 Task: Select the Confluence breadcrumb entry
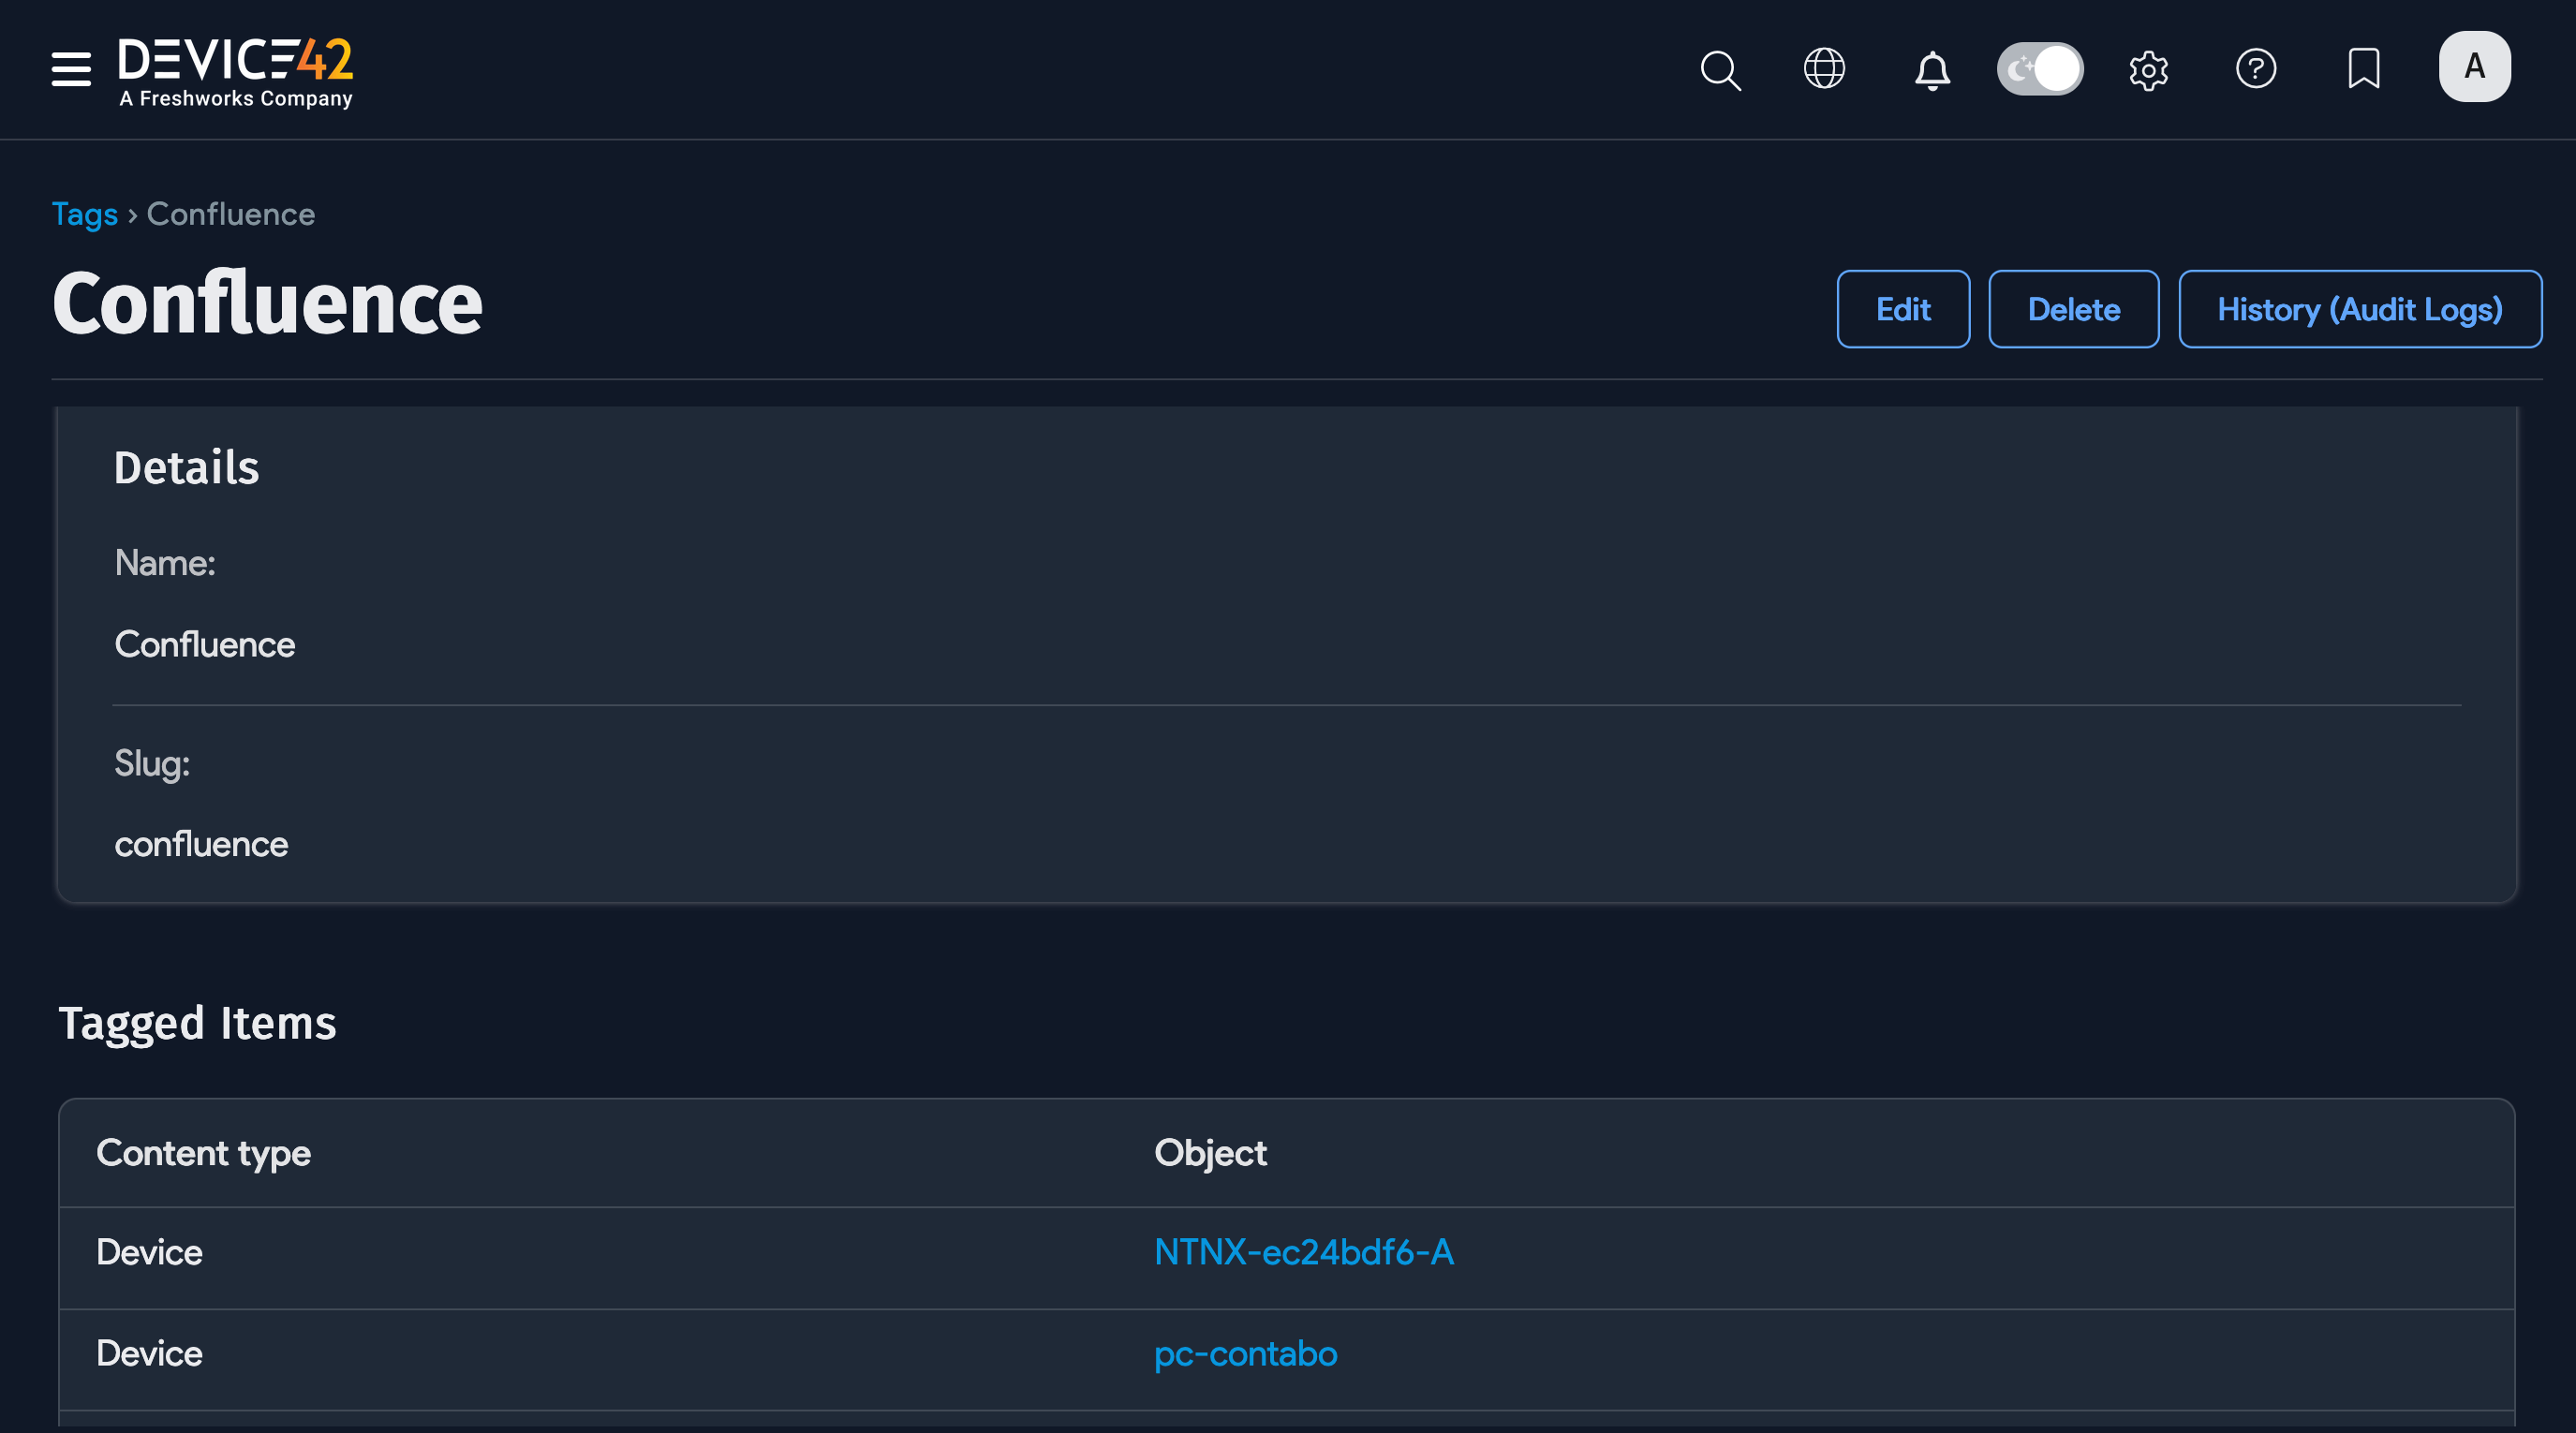pyautogui.click(x=230, y=213)
